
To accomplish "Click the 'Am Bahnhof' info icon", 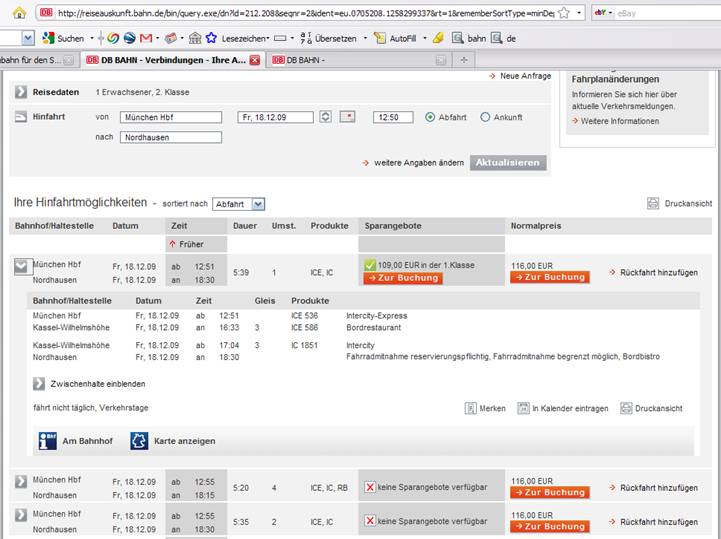I will click(x=47, y=441).
